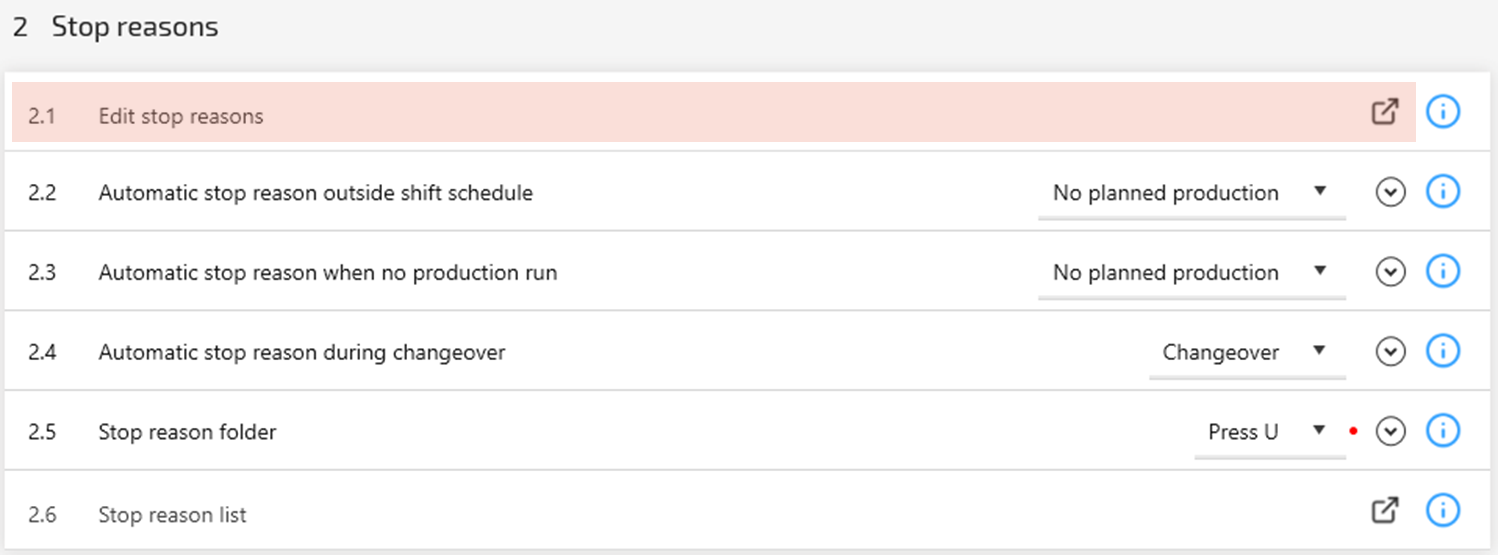Open dropdown for outside shift schedule stop reason
Viewport: 1498px width, 555px height.
[1191, 193]
